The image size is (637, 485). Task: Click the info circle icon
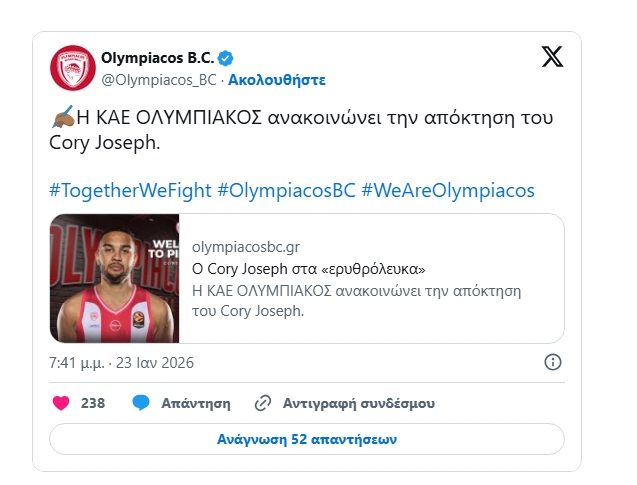coord(552,361)
